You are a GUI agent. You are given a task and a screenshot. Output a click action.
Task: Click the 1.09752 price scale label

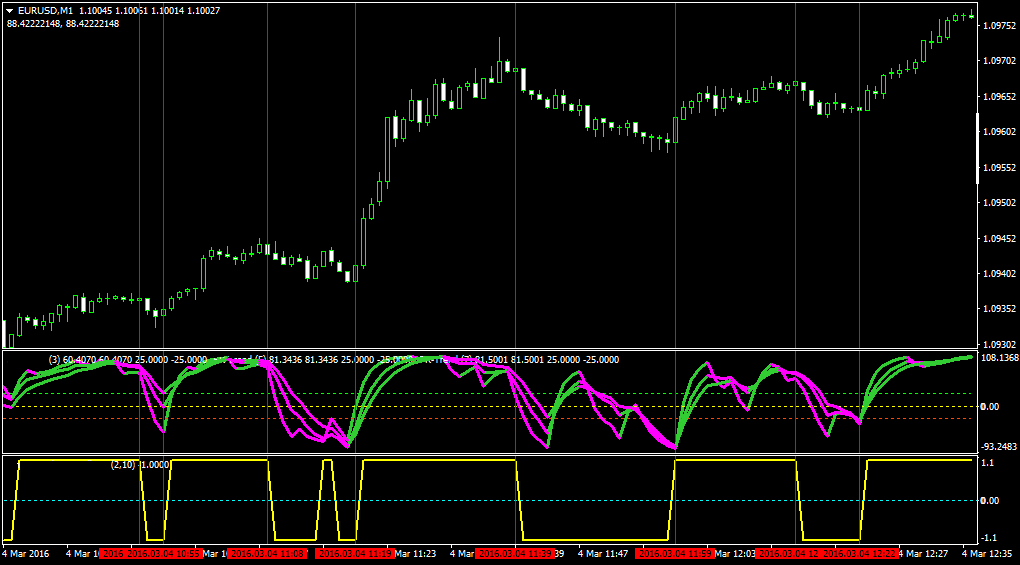(1000, 26)
